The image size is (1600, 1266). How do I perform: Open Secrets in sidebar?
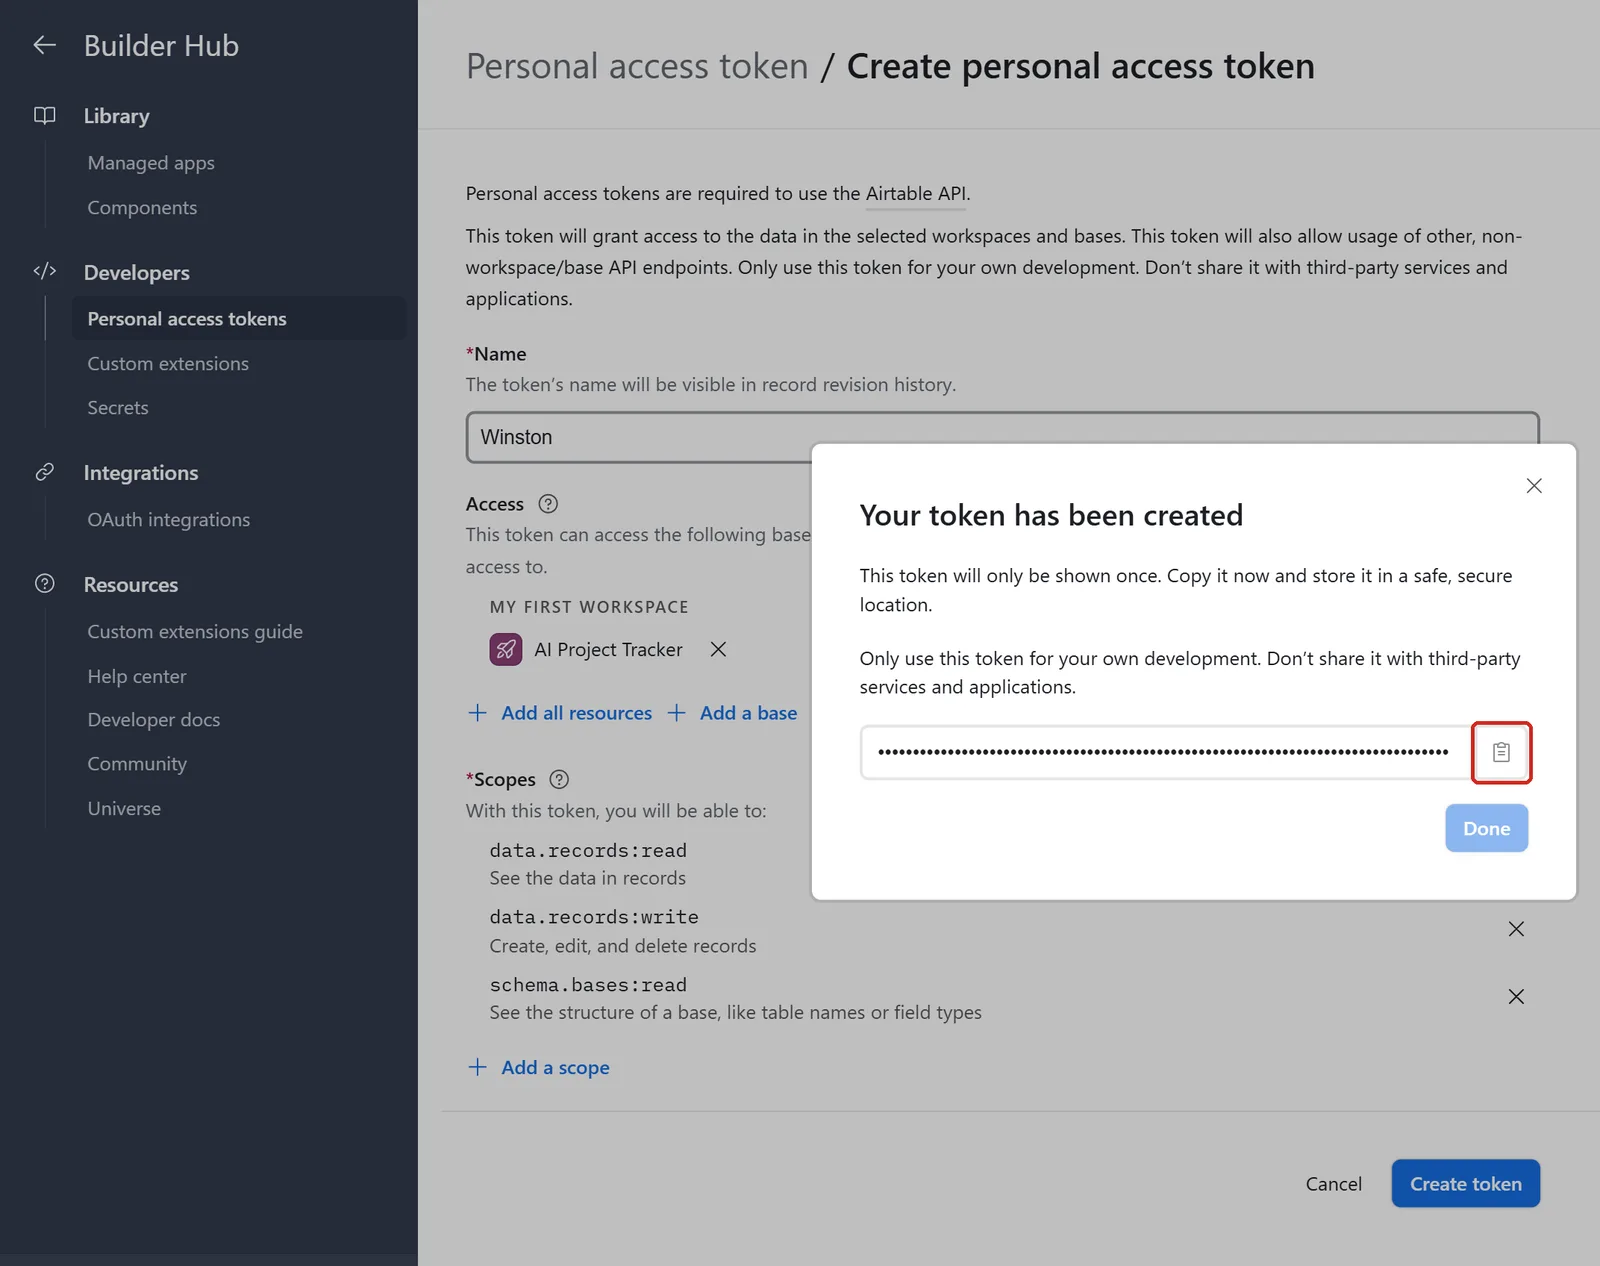[118, 408]
